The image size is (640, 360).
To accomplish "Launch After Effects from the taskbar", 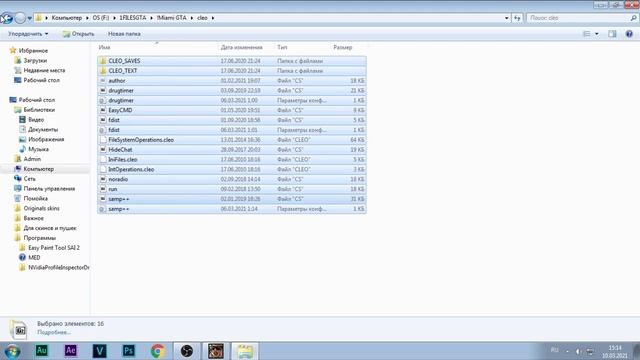I will tap(71, 351).
